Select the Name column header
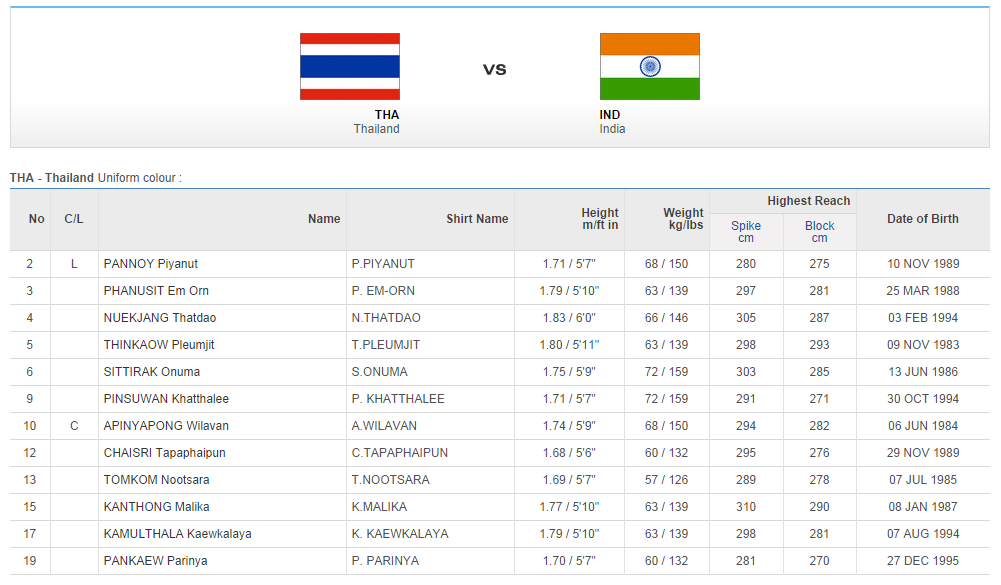Screen dimensions: 1001x585 (324, 219)
